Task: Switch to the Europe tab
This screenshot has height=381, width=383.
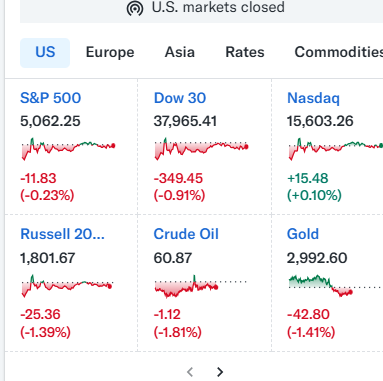Action: tap(110, 52)
